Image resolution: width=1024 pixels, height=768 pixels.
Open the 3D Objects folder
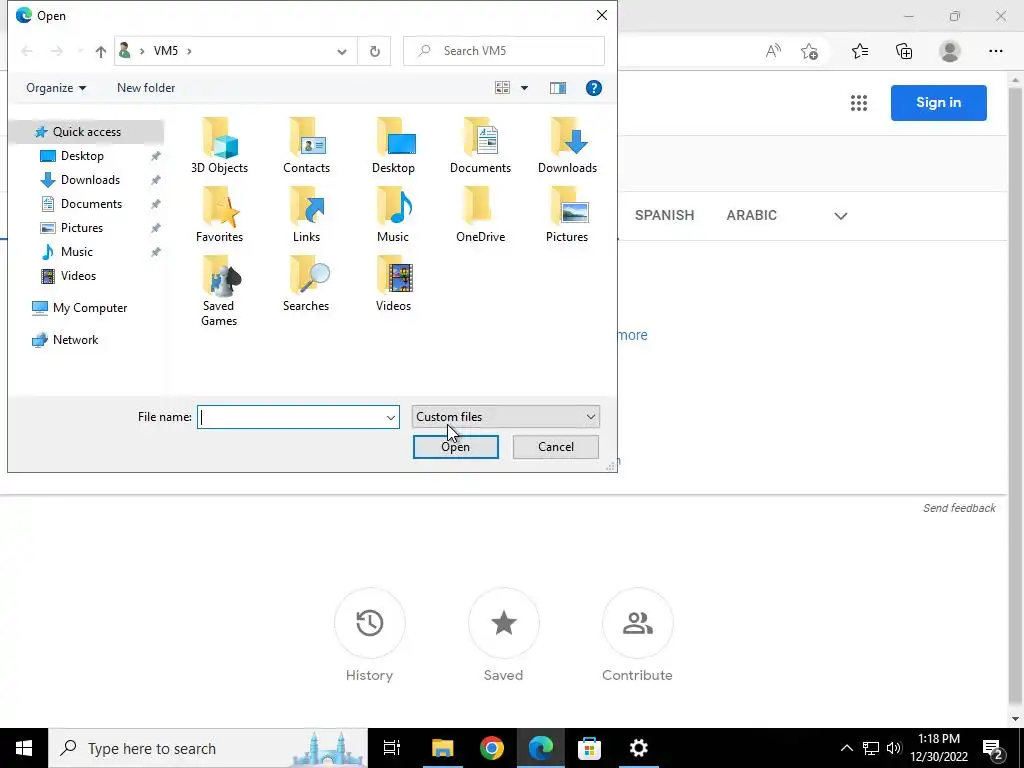(x=219, y=146)
